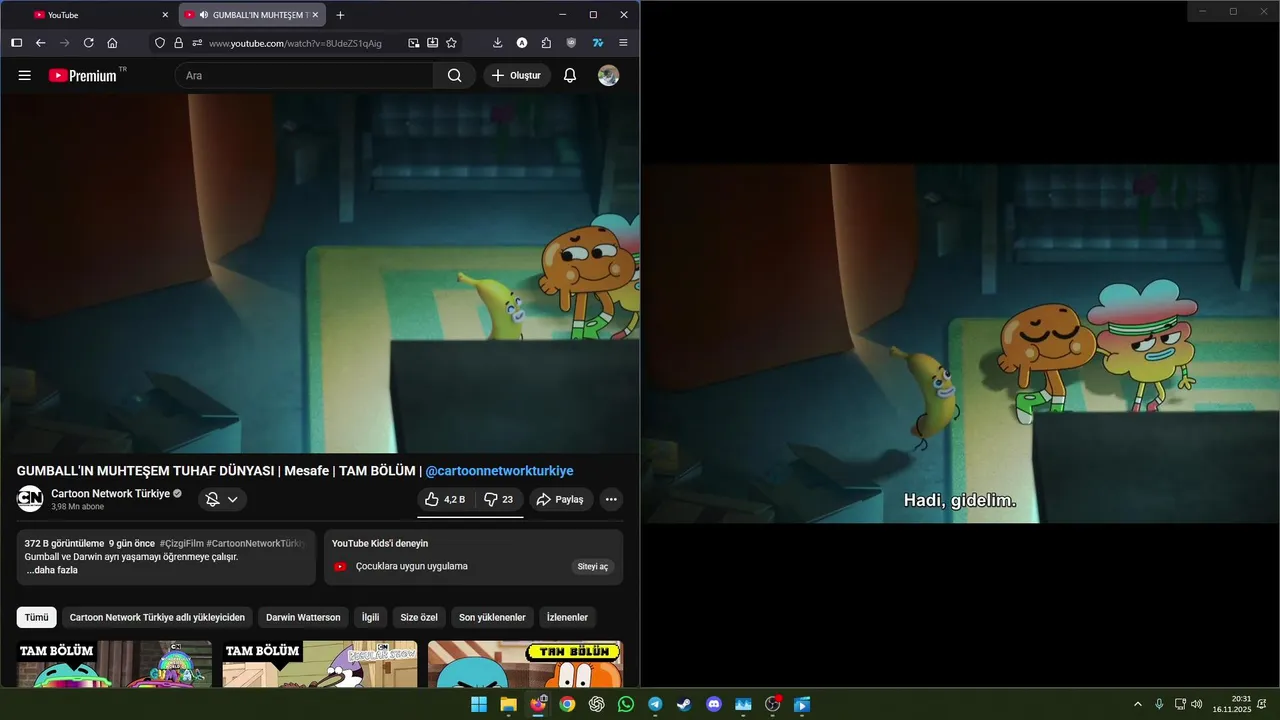Like the video showing 4,2 B
Image resolution: width=1280 pixels, height=720 pixels.
(445, 499)
